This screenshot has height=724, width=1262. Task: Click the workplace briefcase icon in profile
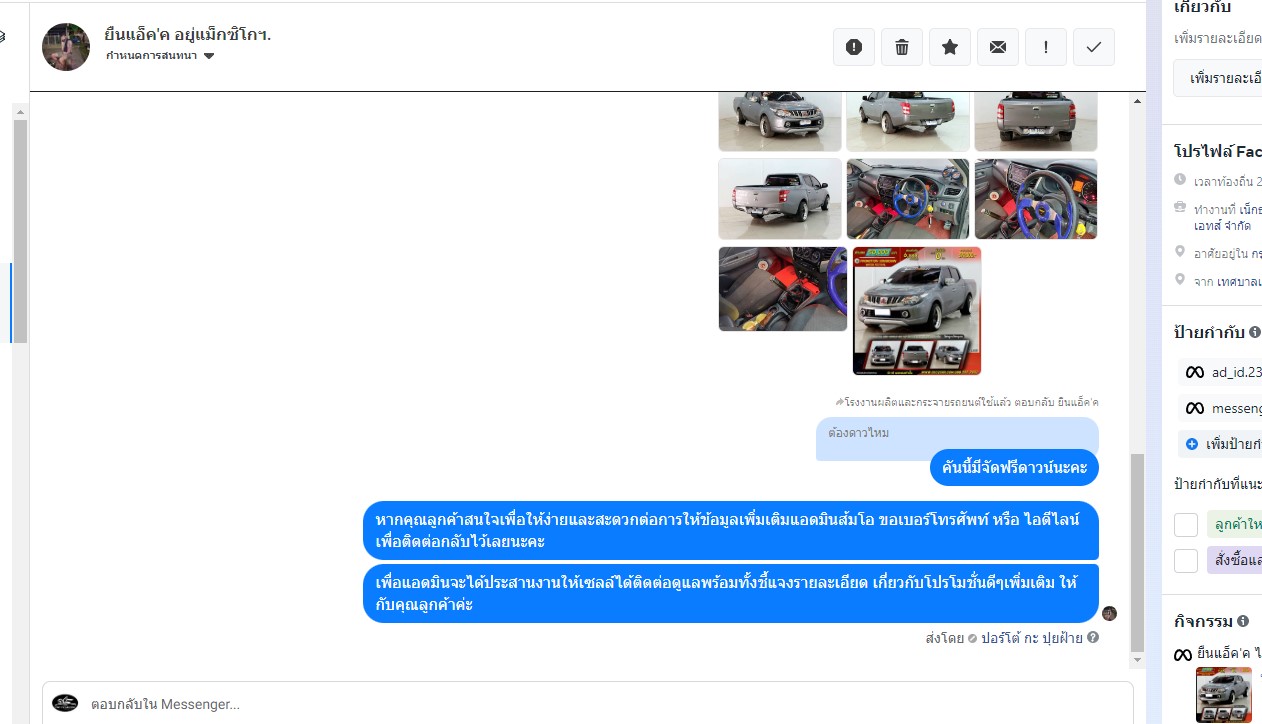[x=1181, y=208]
